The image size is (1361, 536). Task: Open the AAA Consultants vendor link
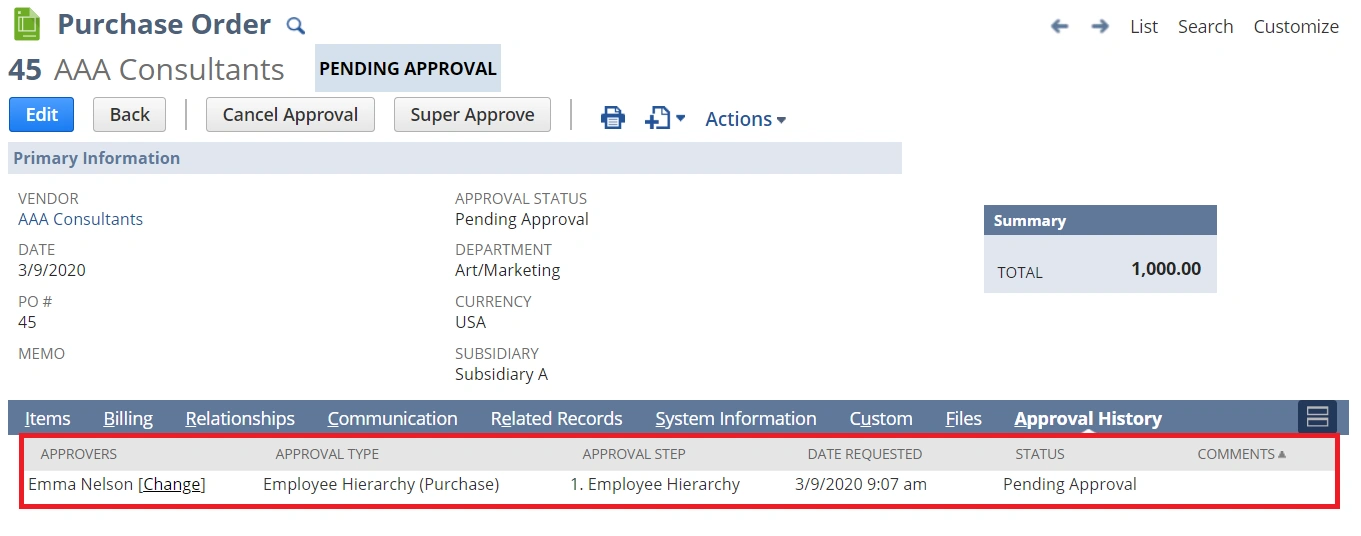pos(80,219)
